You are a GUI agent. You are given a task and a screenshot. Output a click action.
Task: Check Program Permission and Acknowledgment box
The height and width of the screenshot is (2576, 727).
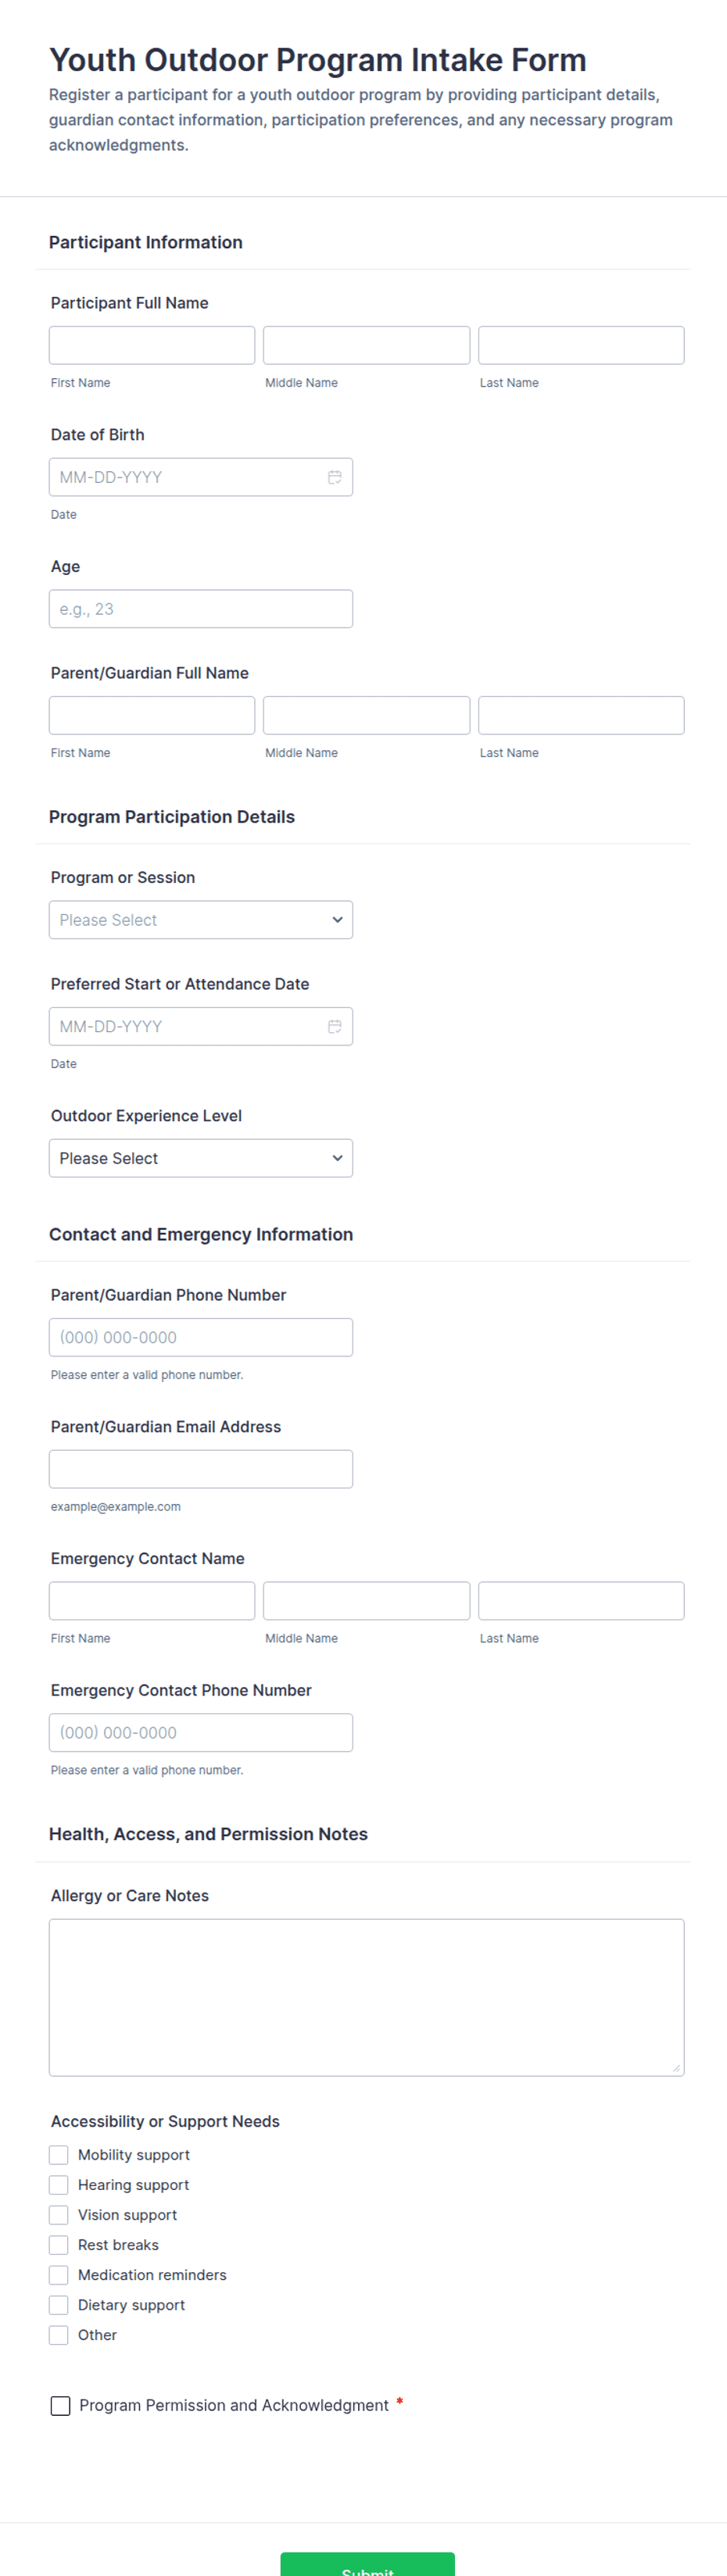pyautogui.click(x=61, y=2405)
